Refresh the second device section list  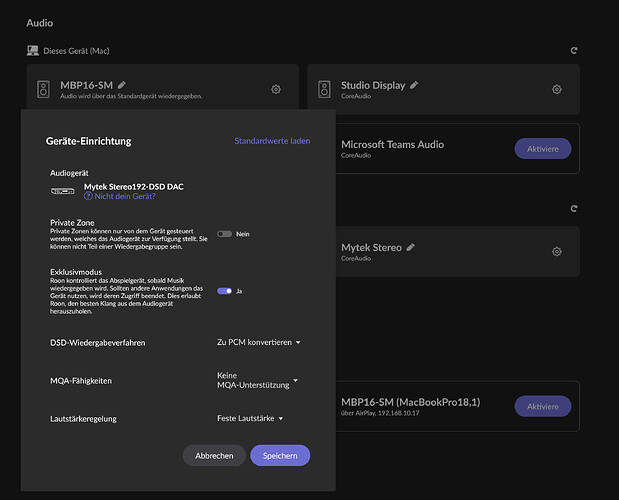click(574, 208)
